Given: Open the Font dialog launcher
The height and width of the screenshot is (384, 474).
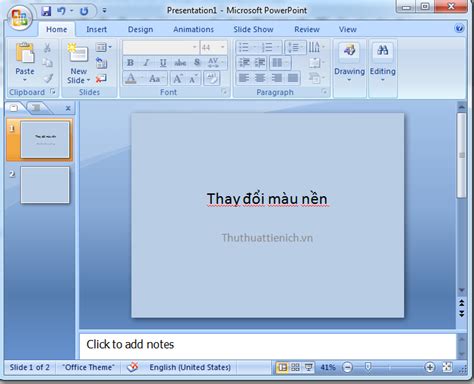Looking at the screenshot, I should click(x=225, y=92).
